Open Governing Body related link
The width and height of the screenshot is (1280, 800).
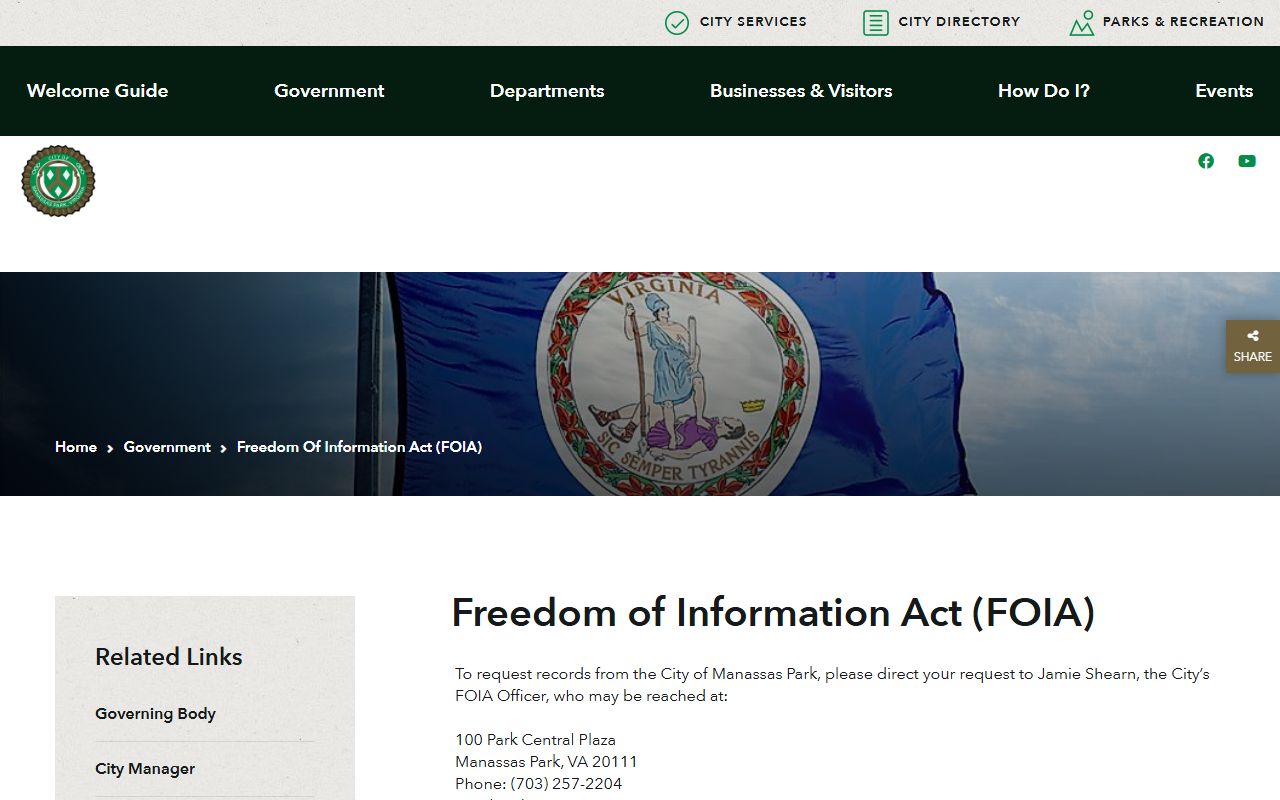pyautogui.click(x=155, y=714)
